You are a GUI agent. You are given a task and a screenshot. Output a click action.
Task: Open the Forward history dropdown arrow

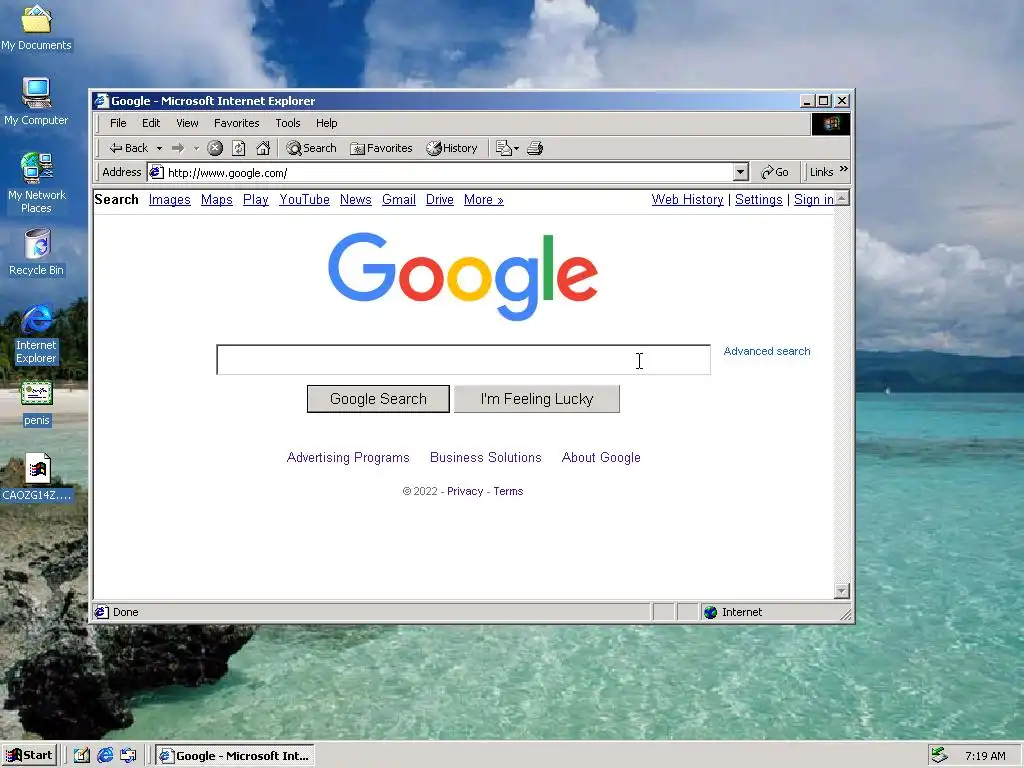click(196, 148)
